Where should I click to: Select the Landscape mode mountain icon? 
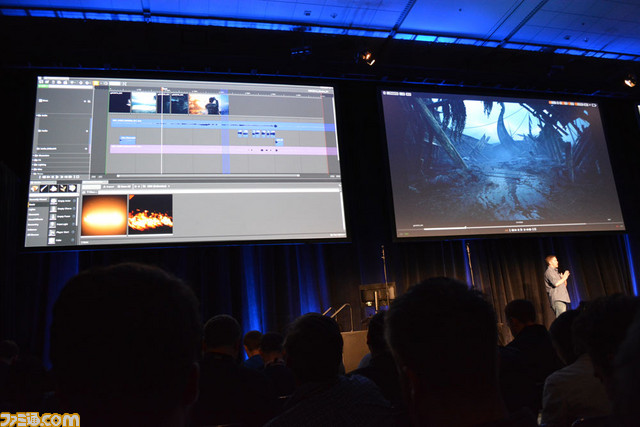click(x=53, y=188)
